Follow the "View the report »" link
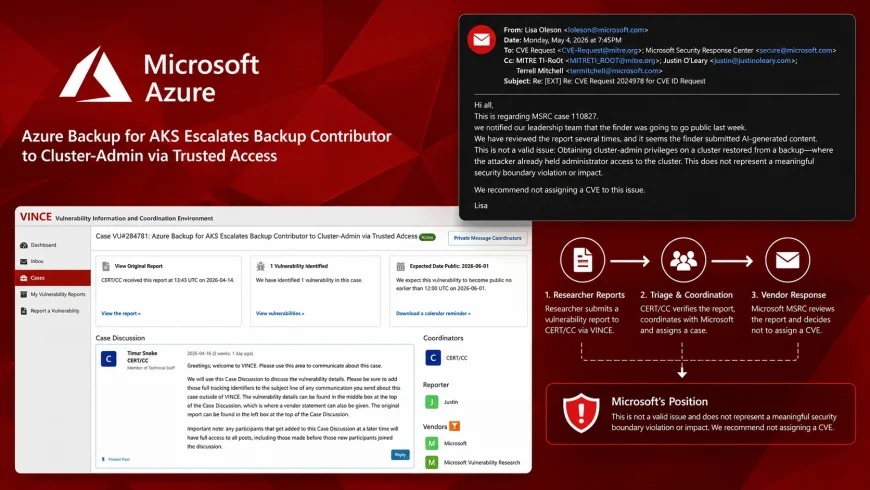 [x=121, y=314]
